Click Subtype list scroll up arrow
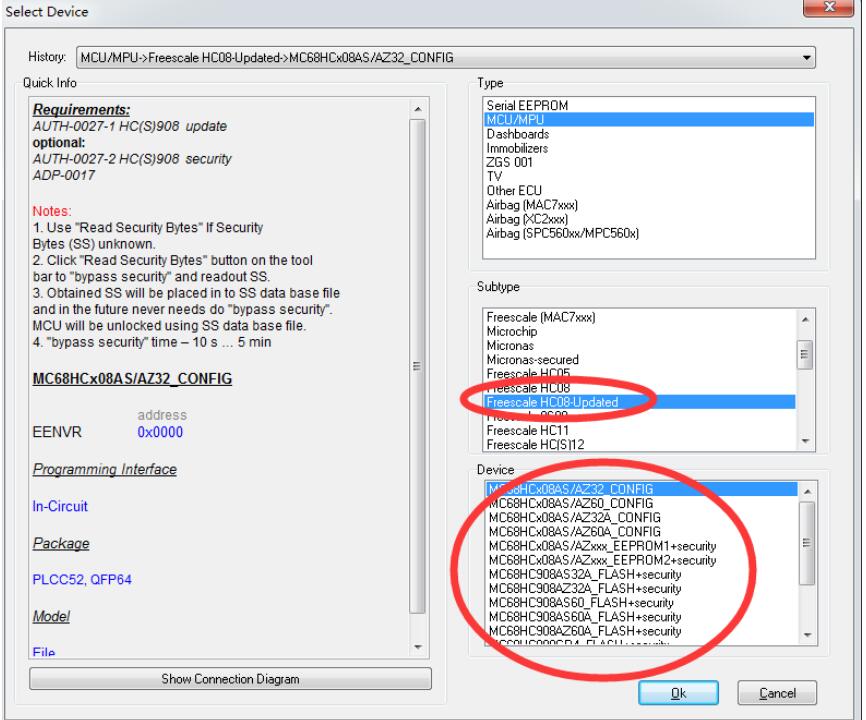This screenshot has width=866, height=720. (805, 319)
